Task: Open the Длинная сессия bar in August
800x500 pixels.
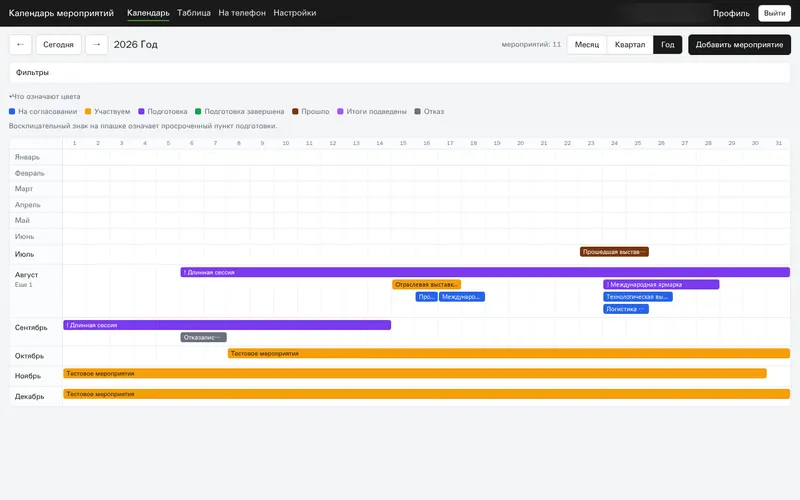Action: [x=485, y=272]
